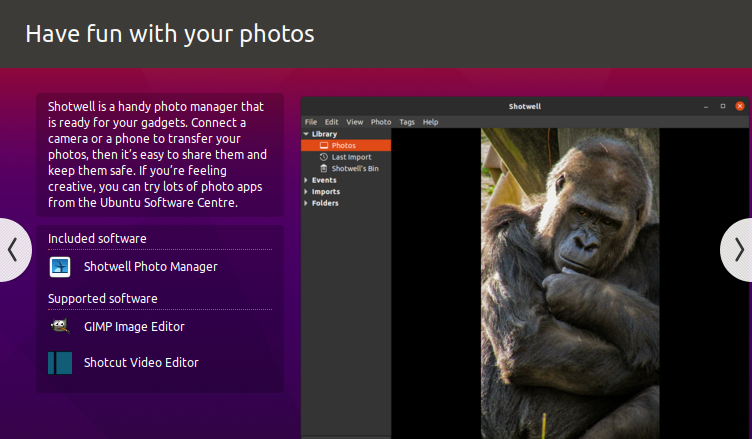Go to the previous slide arrow
Viewport: 752px width, 439px height.
[x=12, y=250]
